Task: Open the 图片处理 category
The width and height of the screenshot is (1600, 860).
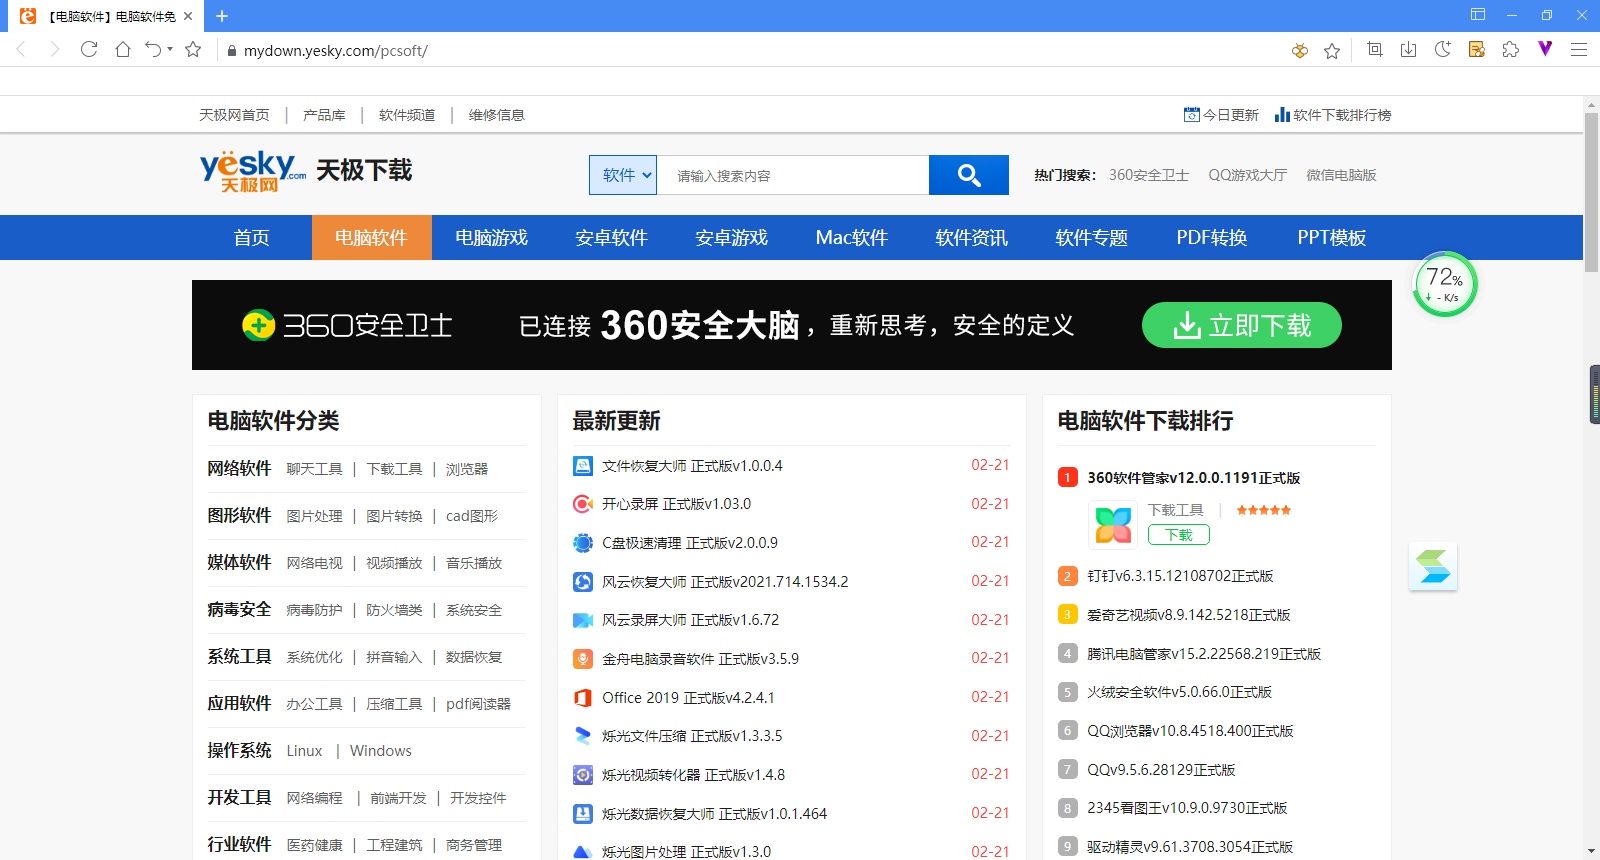Action: (x=314, y=516)
